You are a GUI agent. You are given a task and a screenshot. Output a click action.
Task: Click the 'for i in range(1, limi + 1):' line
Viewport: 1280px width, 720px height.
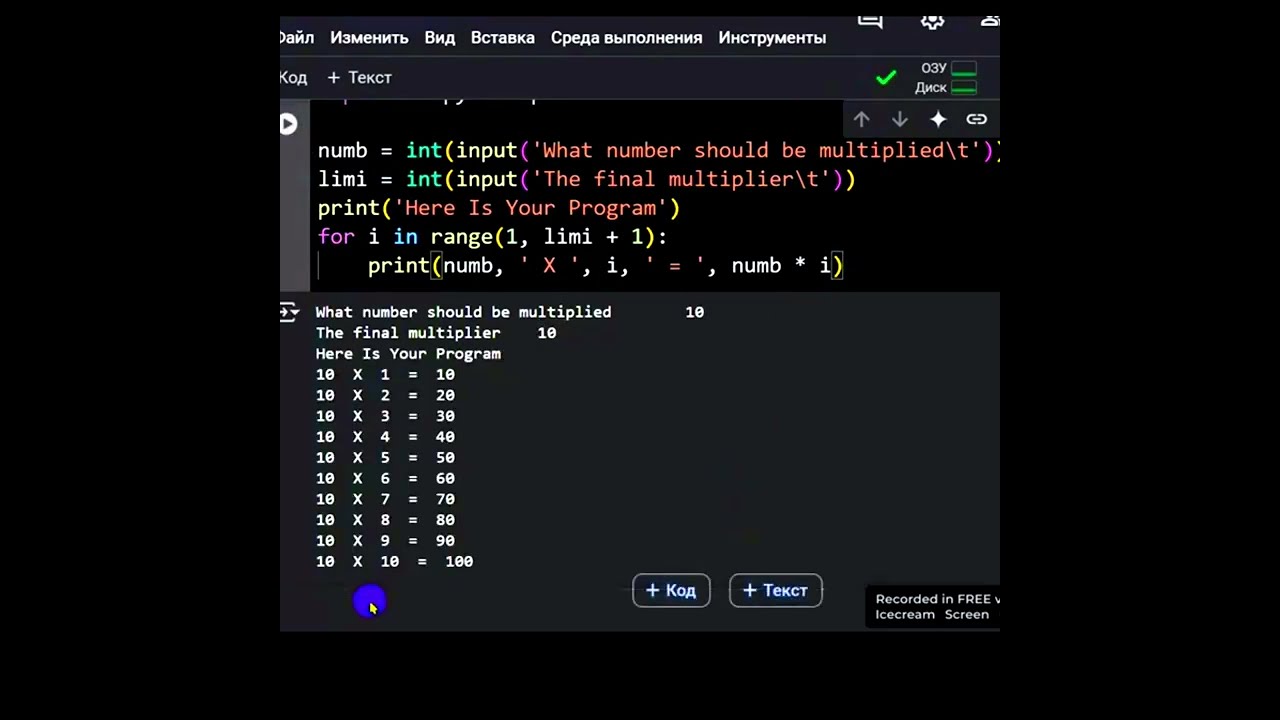(x=492, y=237)
